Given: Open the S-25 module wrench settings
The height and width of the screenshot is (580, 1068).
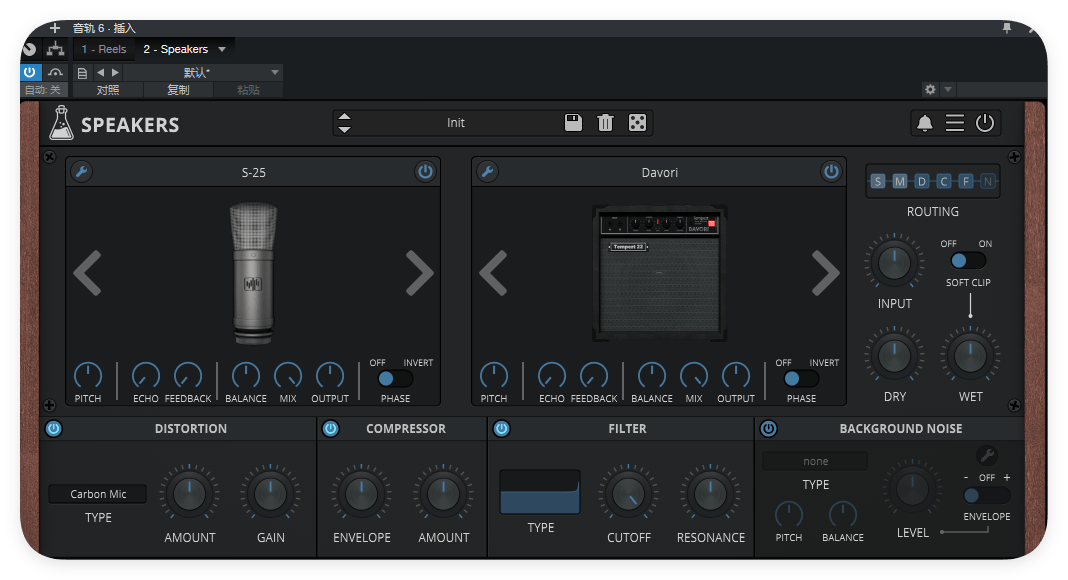Looking at the screenshot, I should click(x=82, y=172).
